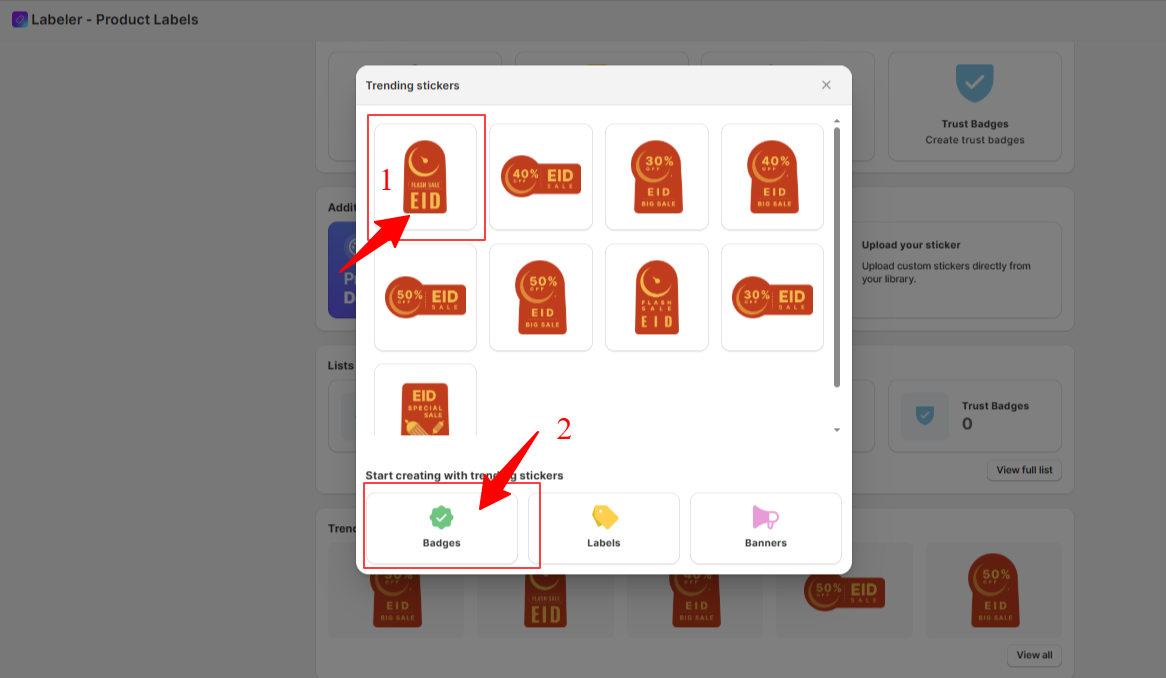Pick the 30% OFF EID Big Sale sticker
Screen dimensions: 1166x678
[657, 177]
